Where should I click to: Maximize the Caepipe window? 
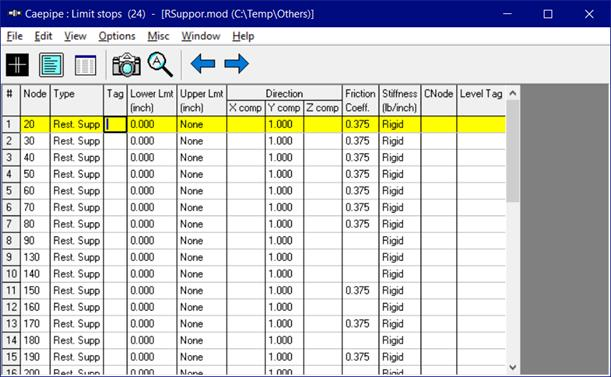(548, 14)
